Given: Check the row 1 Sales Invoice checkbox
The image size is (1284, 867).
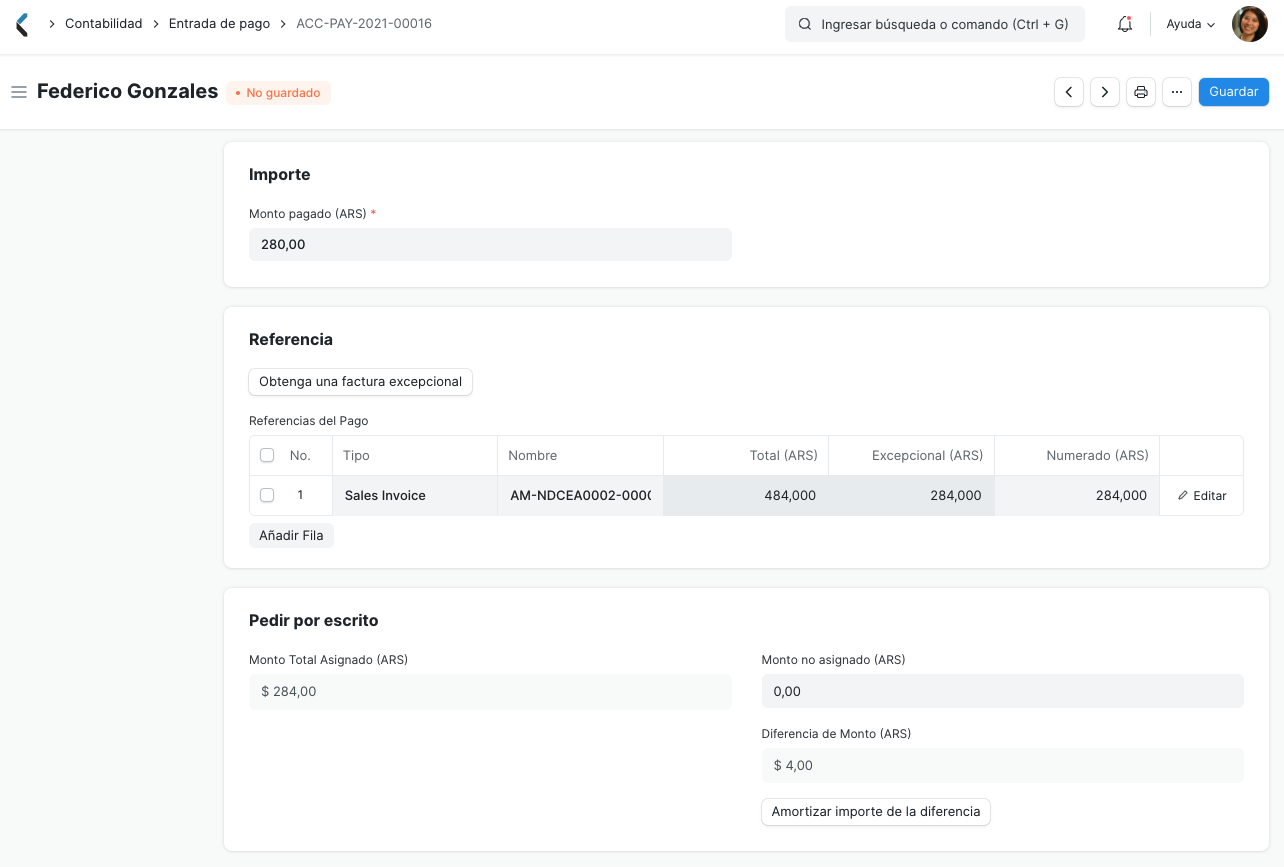Looking at the screenshot, I should [x=267, y=495].
